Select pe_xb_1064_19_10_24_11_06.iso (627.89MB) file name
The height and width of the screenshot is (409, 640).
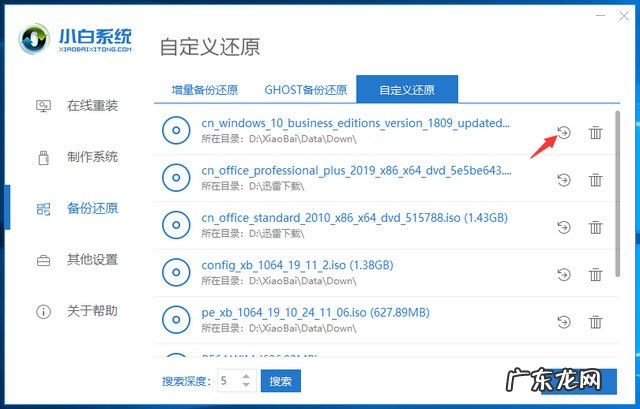click(316, 313)
